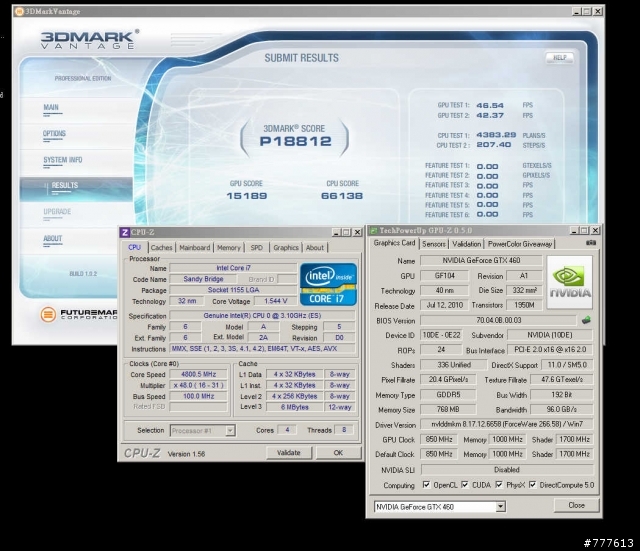
Task: Click the GPU SCORE value 15189
Action: point(247,196)
